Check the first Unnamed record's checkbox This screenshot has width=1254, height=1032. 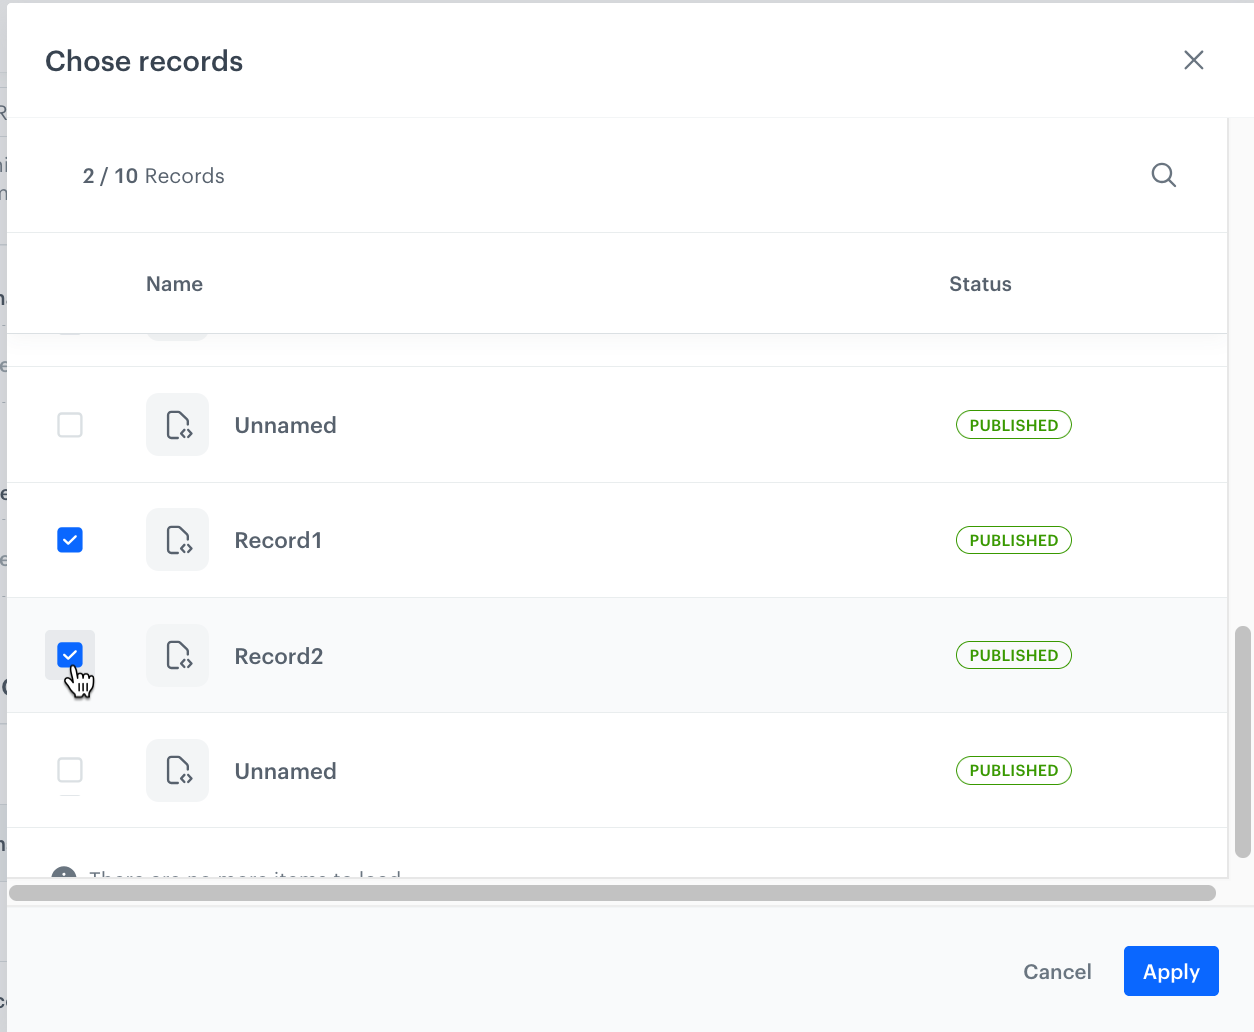coord(70,424)
